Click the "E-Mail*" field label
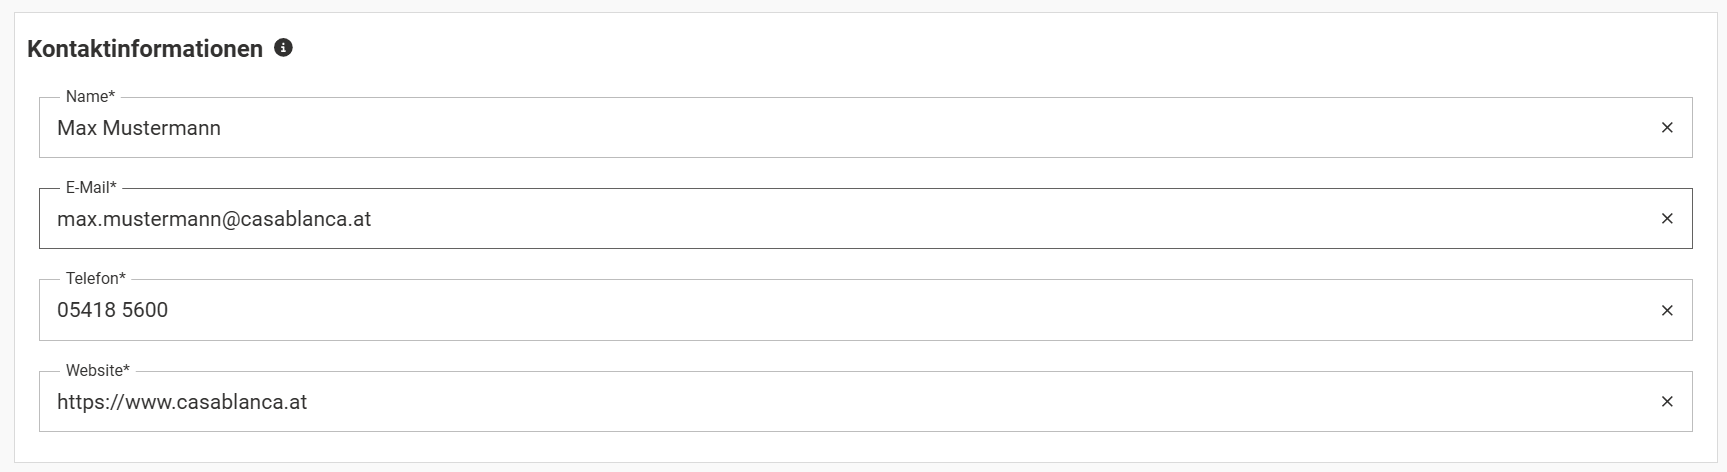The width and height of the screenshot is (1727, 472). click(91, 188)
